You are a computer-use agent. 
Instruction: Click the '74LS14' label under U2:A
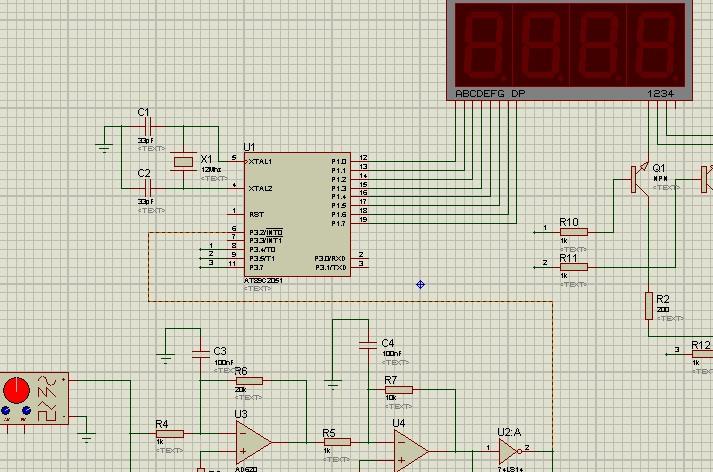tap(510, 468)
